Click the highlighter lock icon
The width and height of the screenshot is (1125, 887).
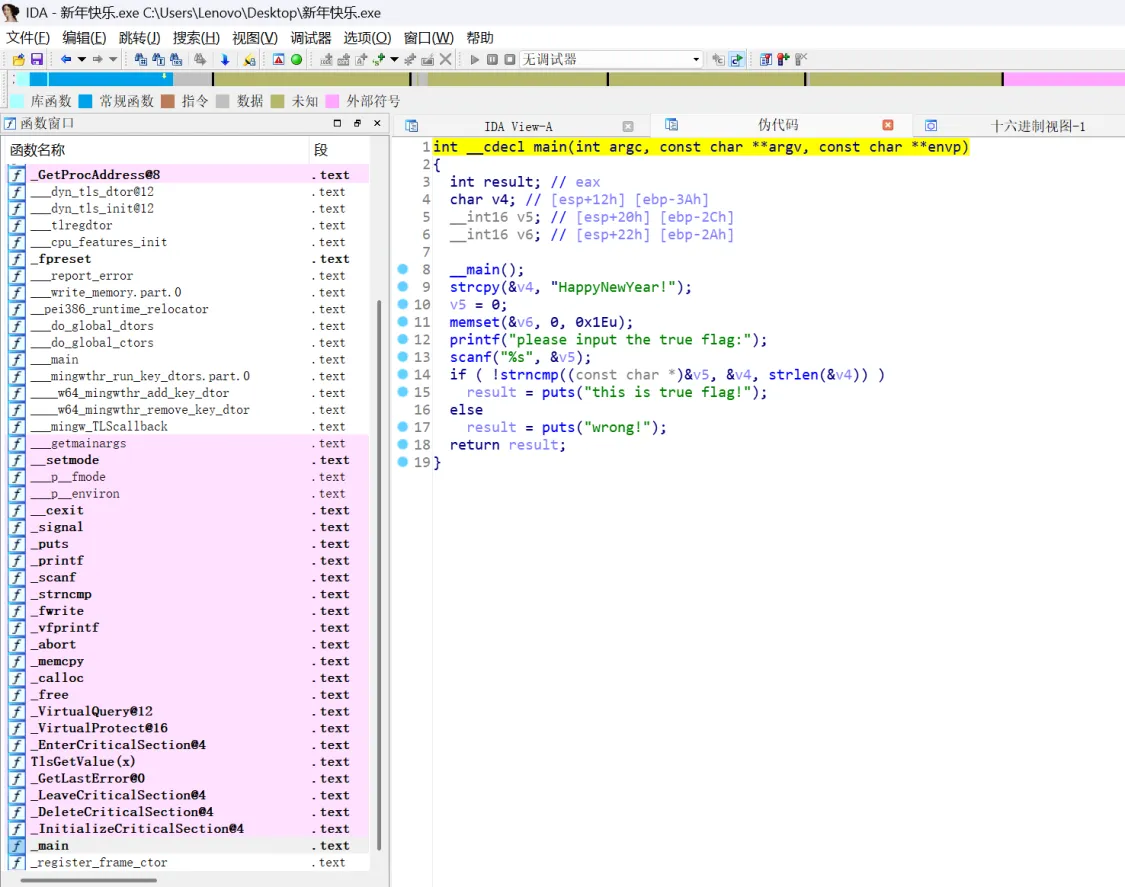click(x=249, y=60)
